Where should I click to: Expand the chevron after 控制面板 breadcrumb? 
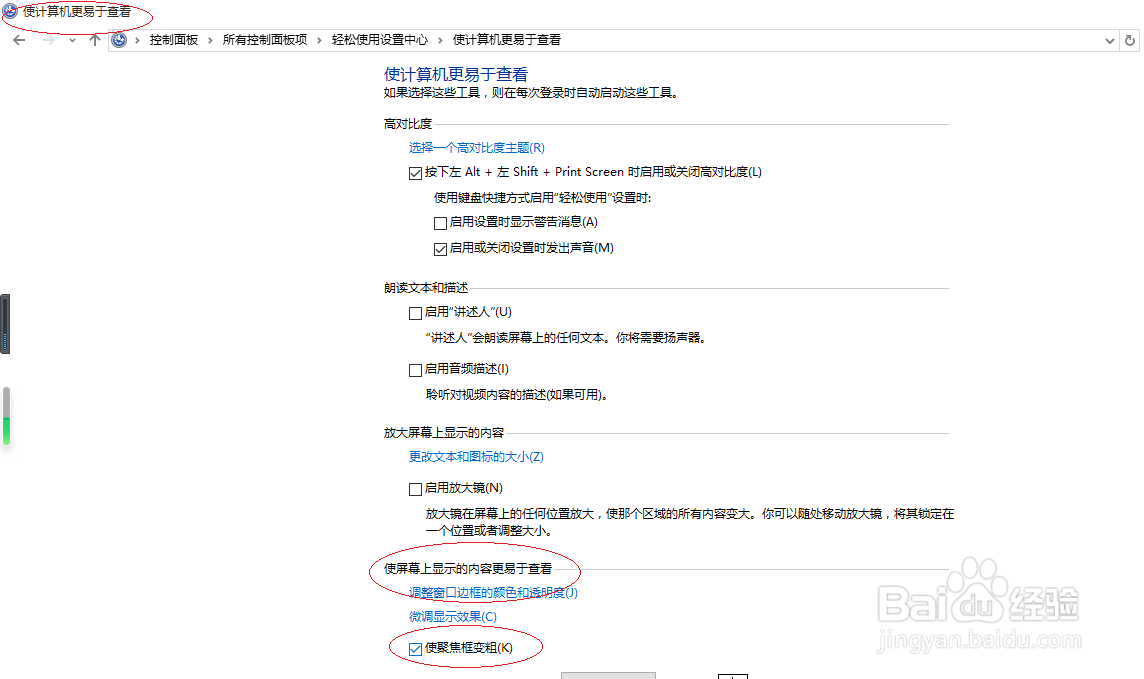[208, 40]
